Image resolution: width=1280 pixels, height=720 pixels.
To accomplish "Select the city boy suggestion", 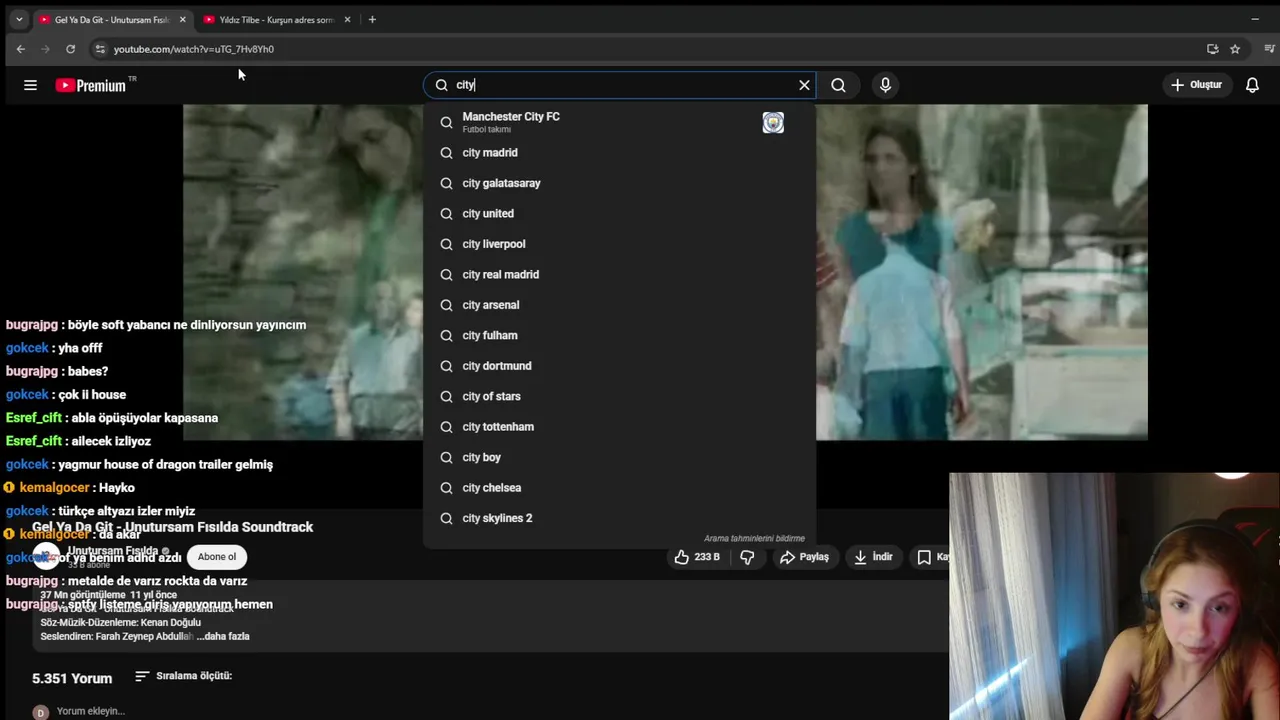I will point(618,458).
